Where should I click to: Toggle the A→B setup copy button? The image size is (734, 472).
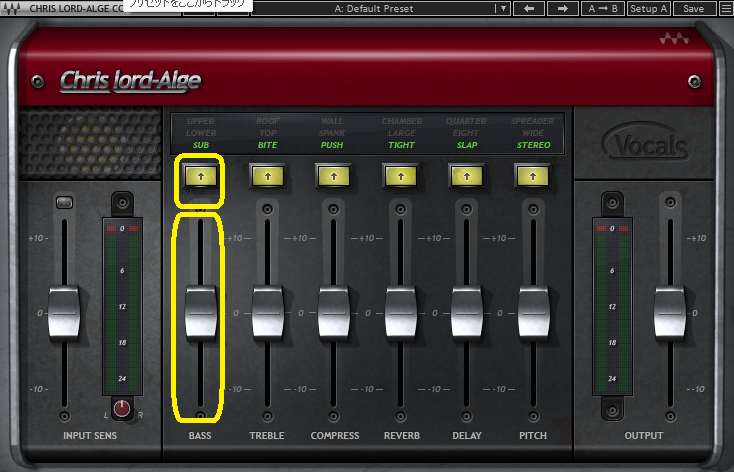[x=603, y=8]
